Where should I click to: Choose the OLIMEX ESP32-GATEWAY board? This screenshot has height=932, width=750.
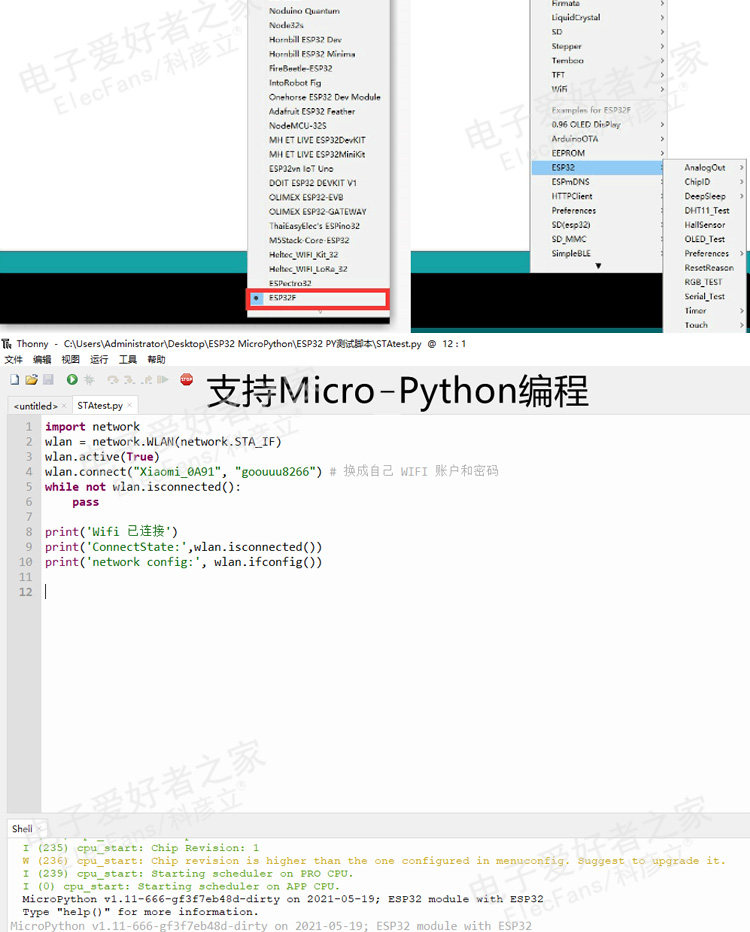pyautogui.click(x=318, y=212)
